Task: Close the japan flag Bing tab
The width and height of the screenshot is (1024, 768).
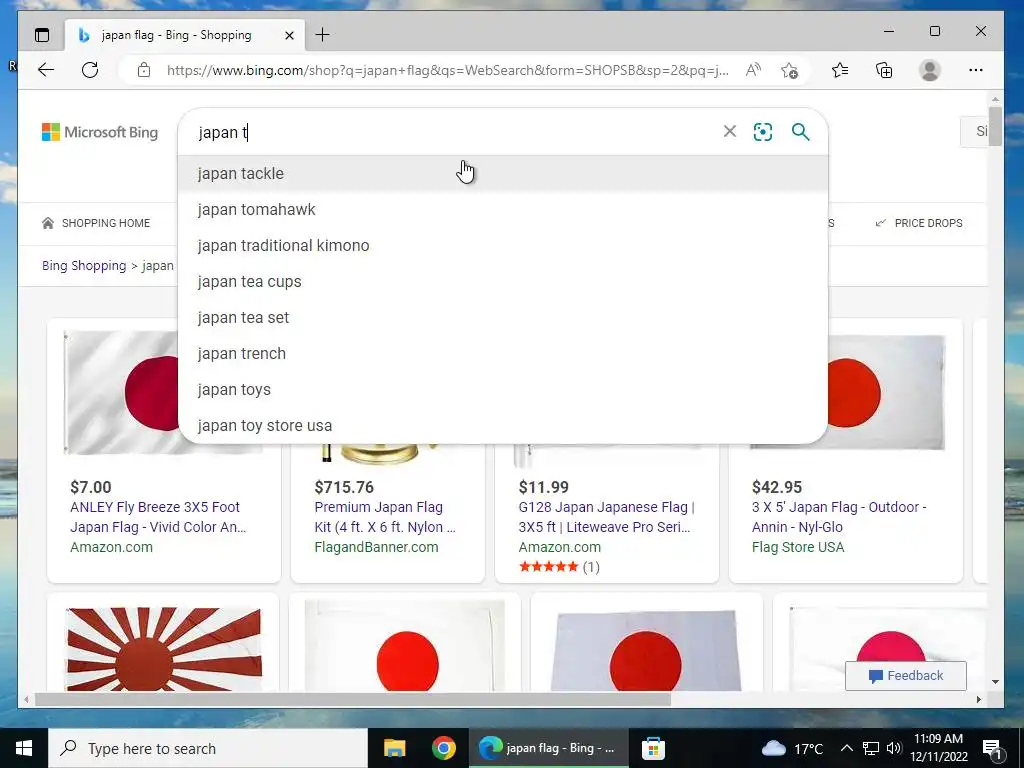Action: point(289,35)
